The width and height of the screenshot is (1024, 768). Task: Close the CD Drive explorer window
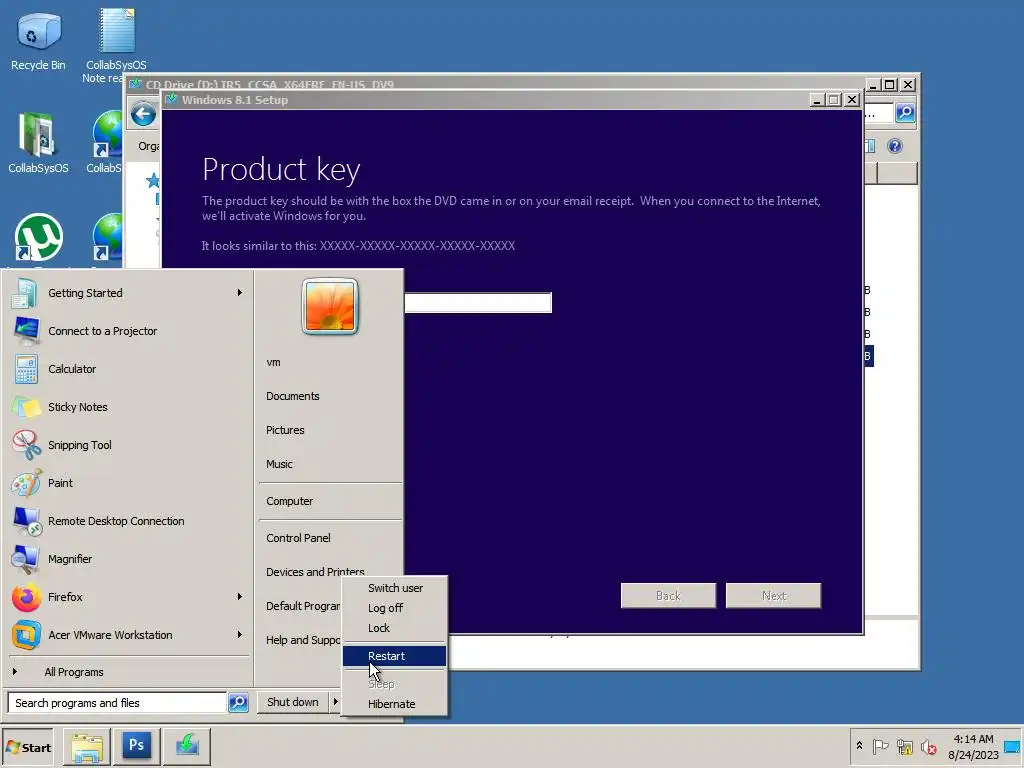point(908,85)
